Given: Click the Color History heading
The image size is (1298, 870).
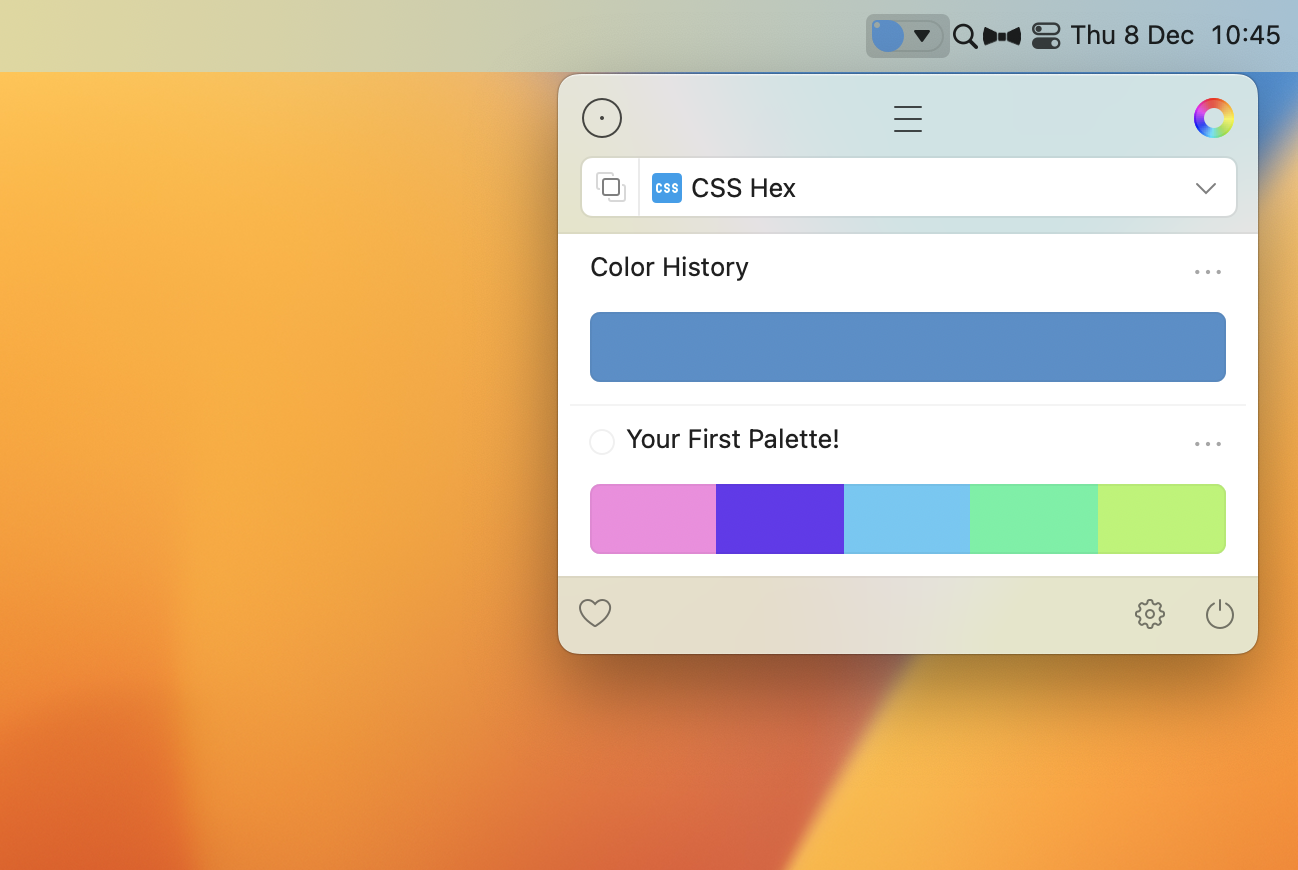Looking at the screenshot, I should (x=669, y=267).
